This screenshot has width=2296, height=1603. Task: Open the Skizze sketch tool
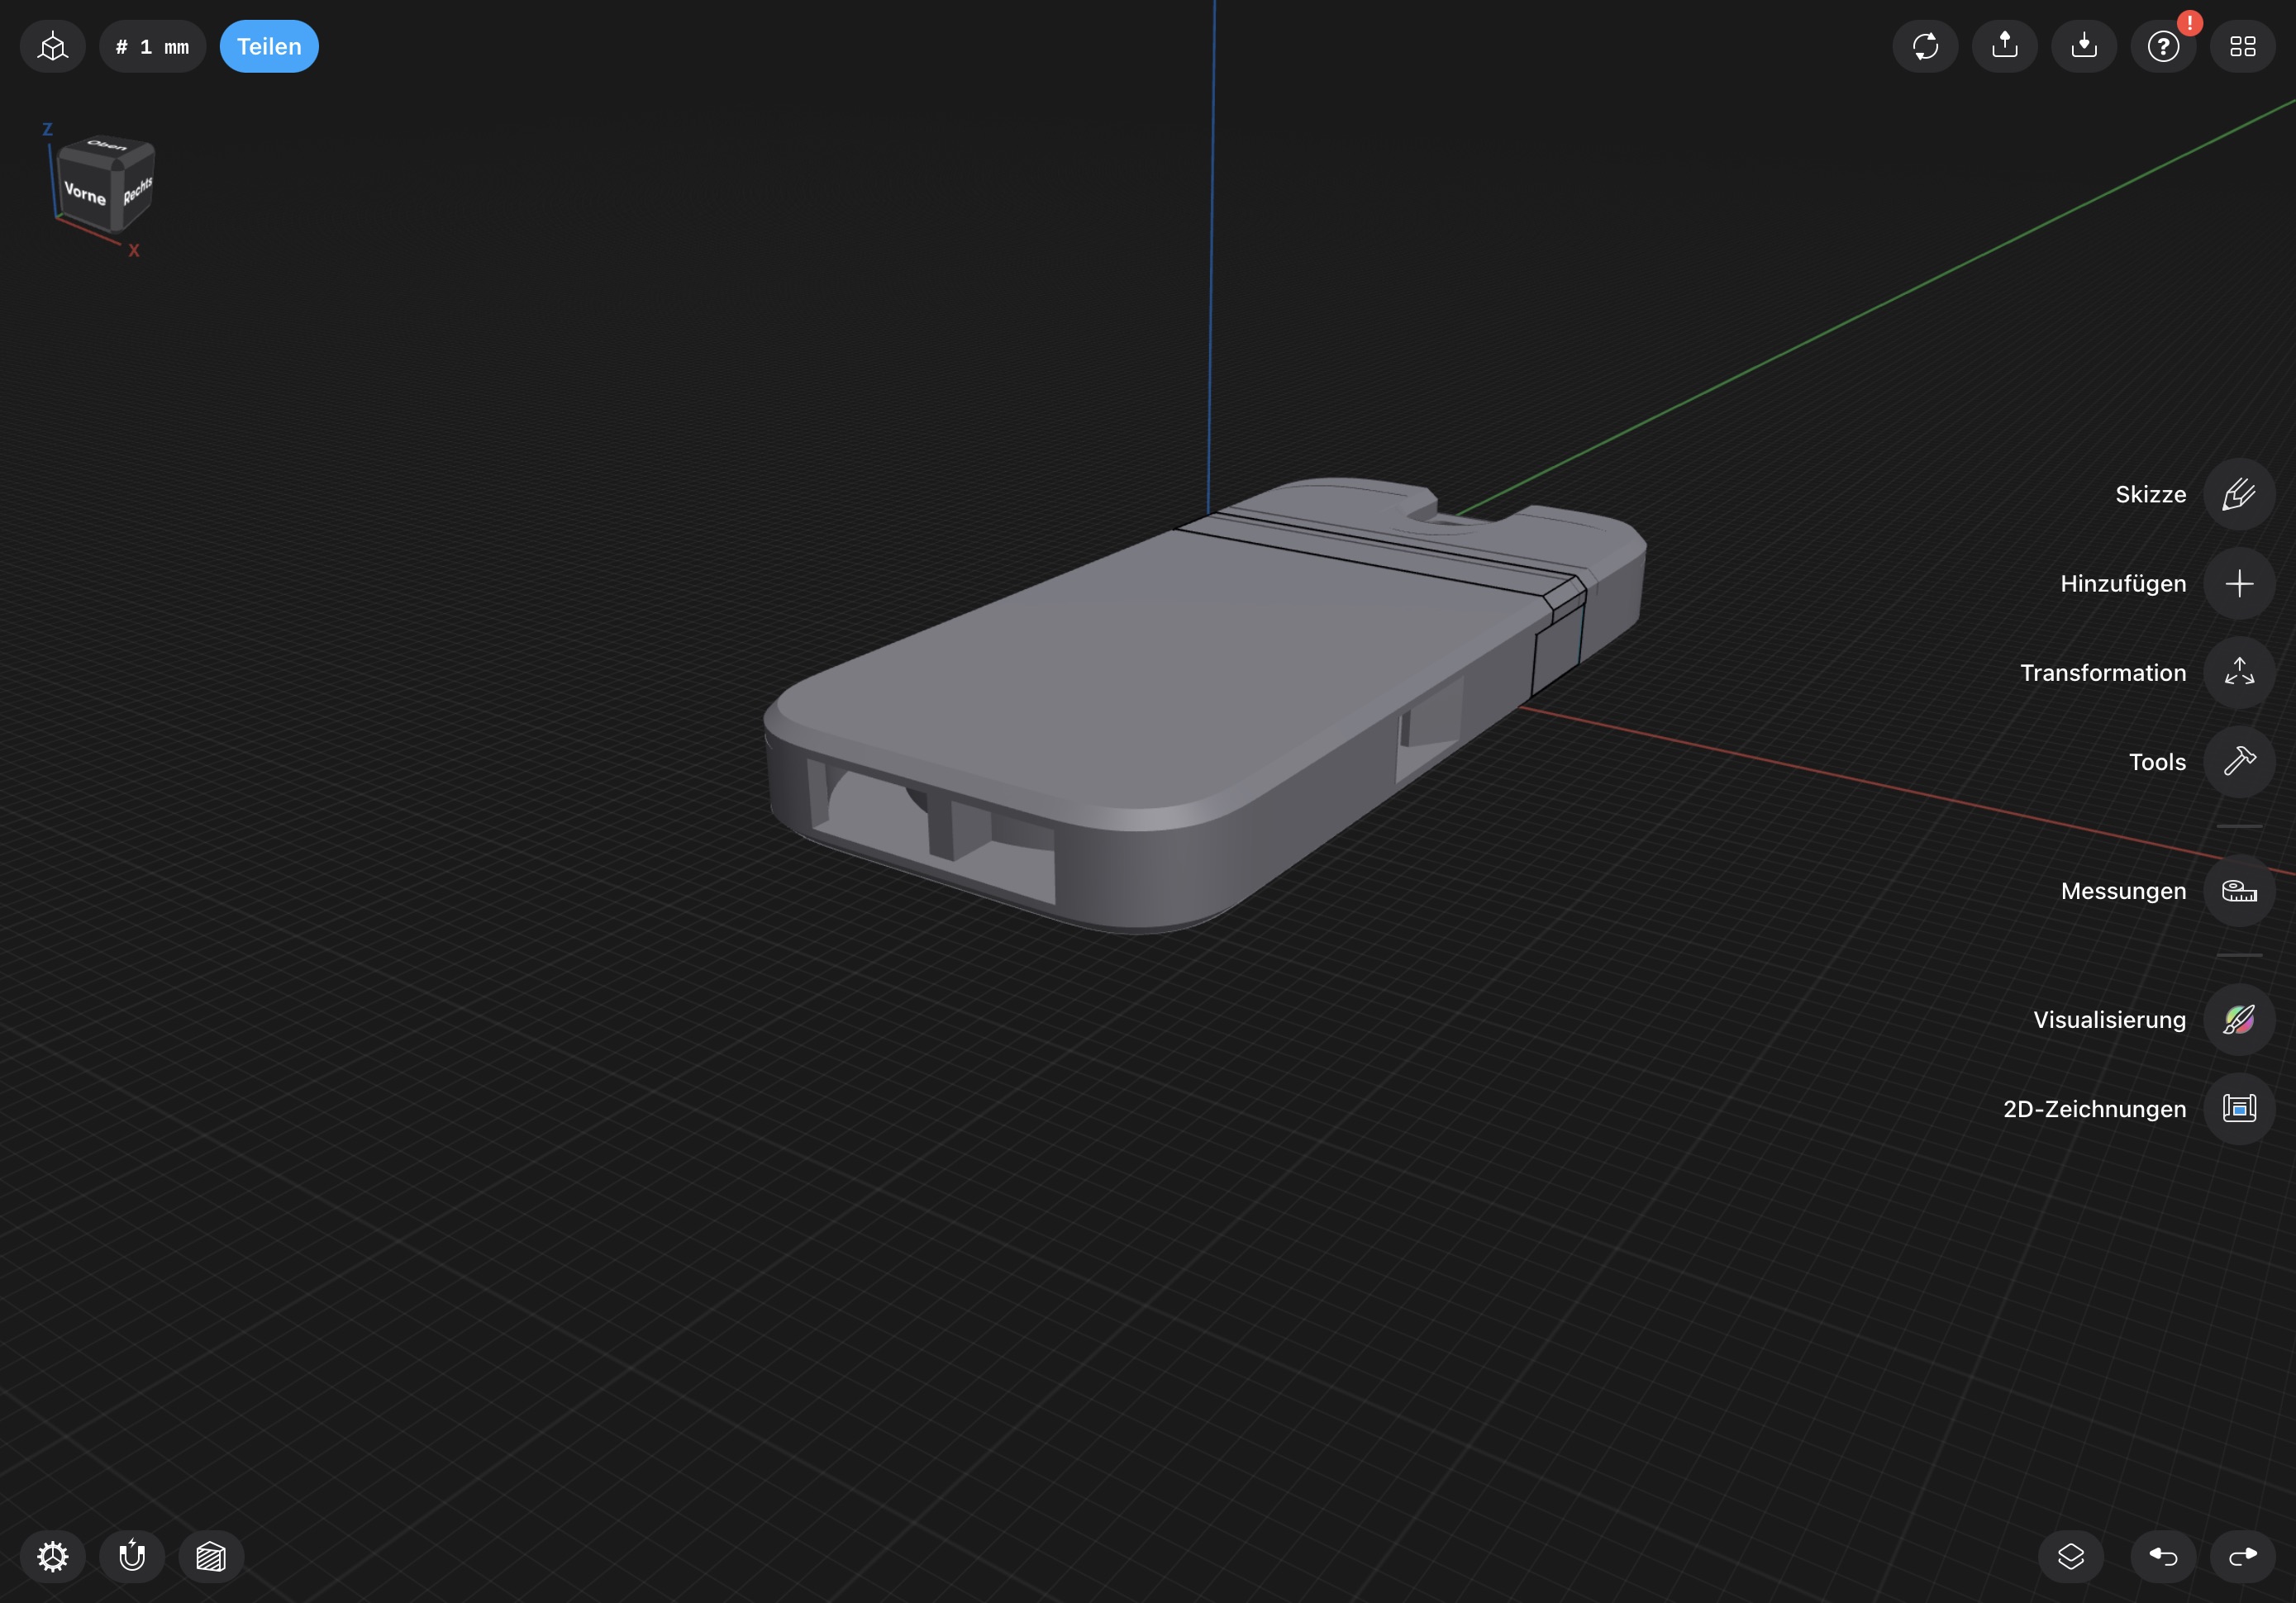tap(2239, 494)
